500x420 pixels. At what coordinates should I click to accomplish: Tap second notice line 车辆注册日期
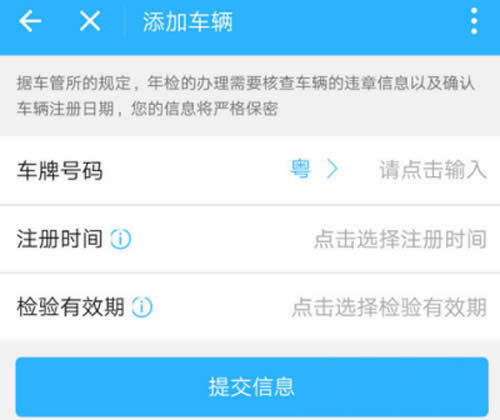coord(147,109)
